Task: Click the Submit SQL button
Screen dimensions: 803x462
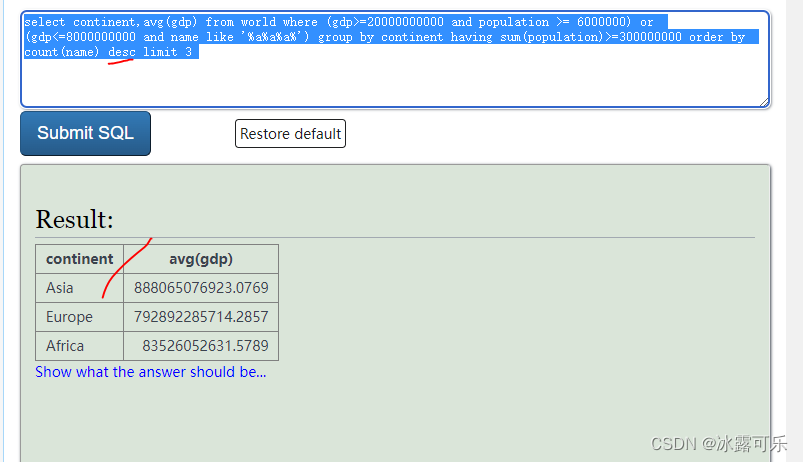Action: click(86, 133)
